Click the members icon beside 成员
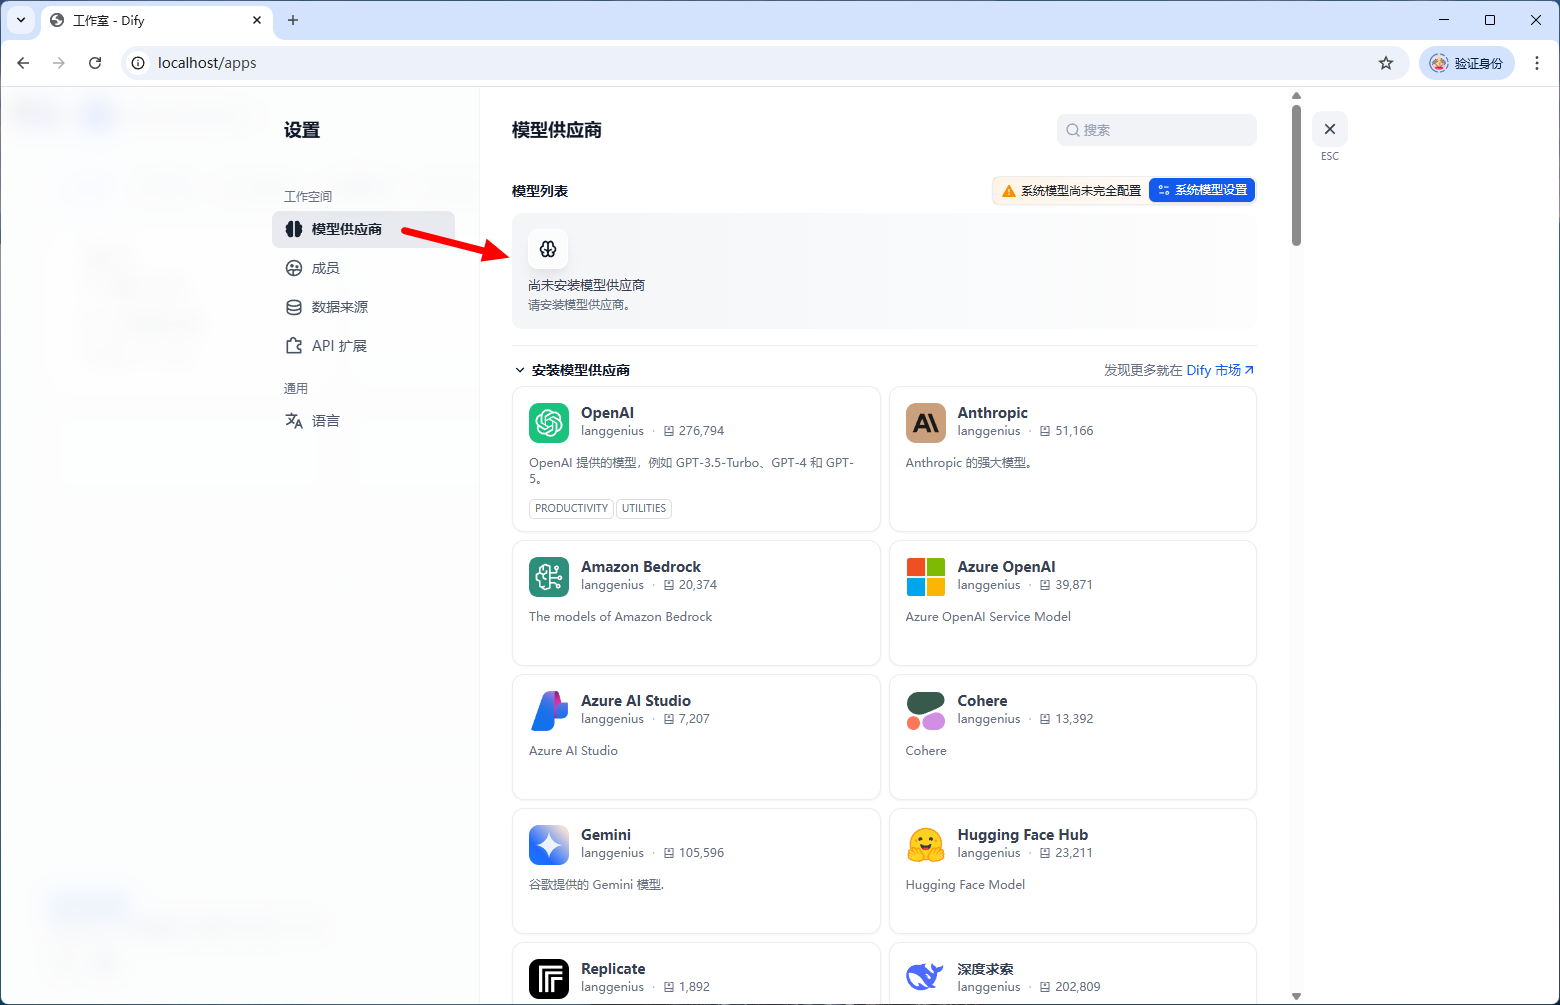 293,268
